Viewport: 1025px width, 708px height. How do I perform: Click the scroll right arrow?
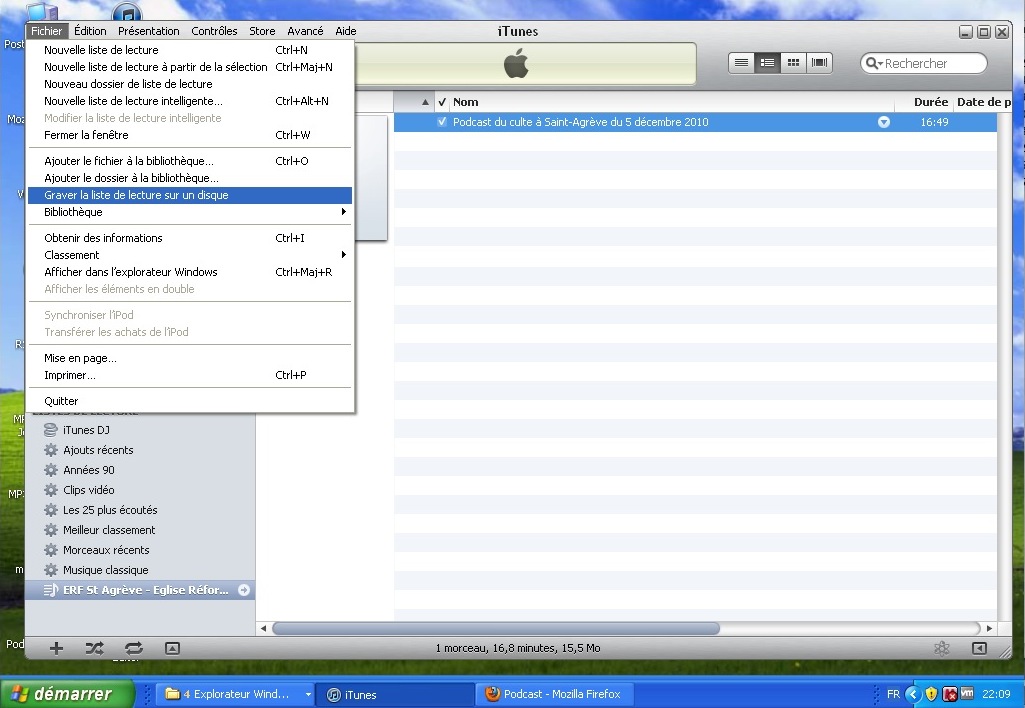[x=989, y=628]
